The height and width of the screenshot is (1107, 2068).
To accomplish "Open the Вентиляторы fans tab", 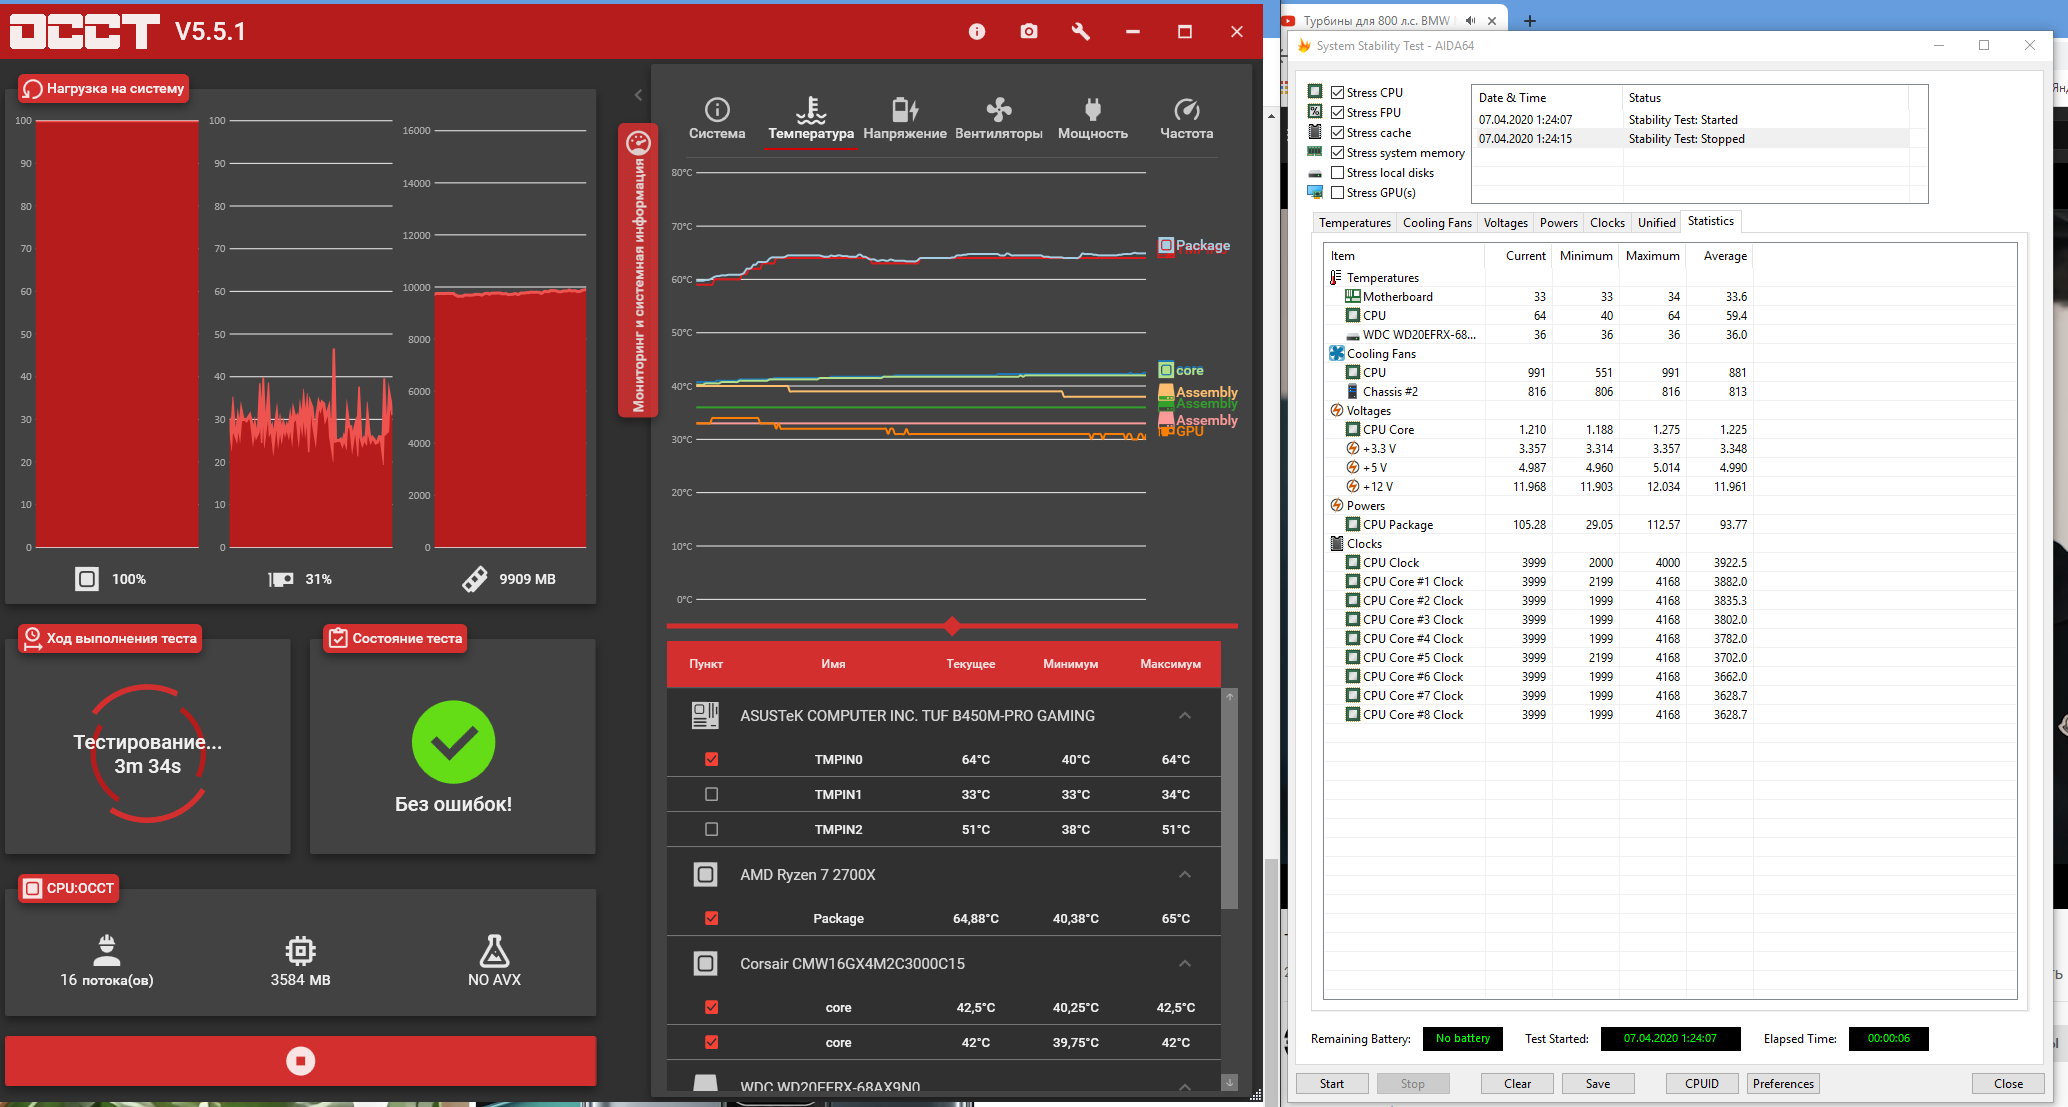I will point(998,118).
